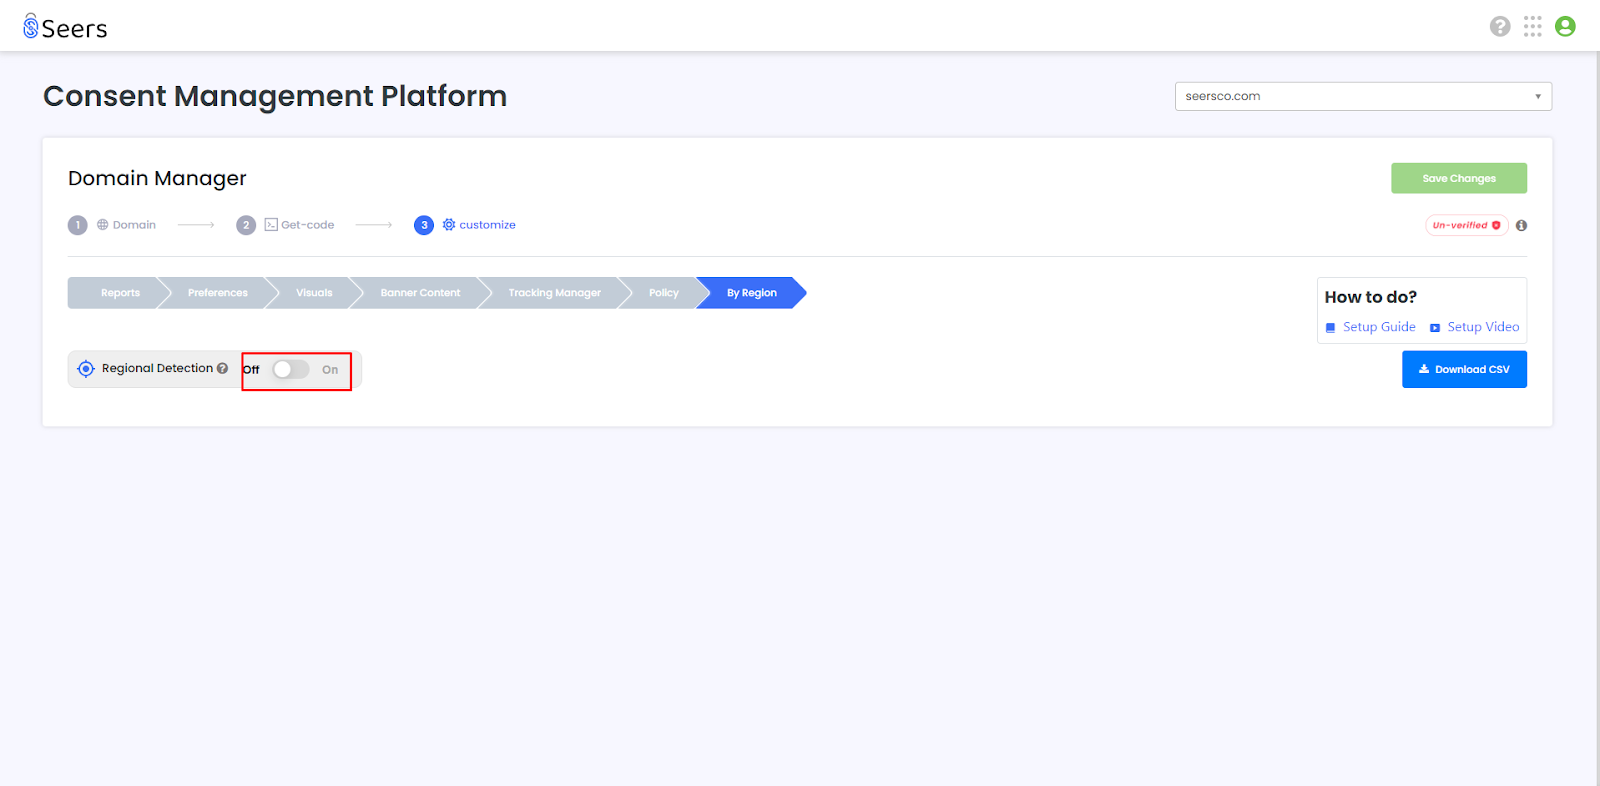Click the green user profile avatar

point(1566,27)
